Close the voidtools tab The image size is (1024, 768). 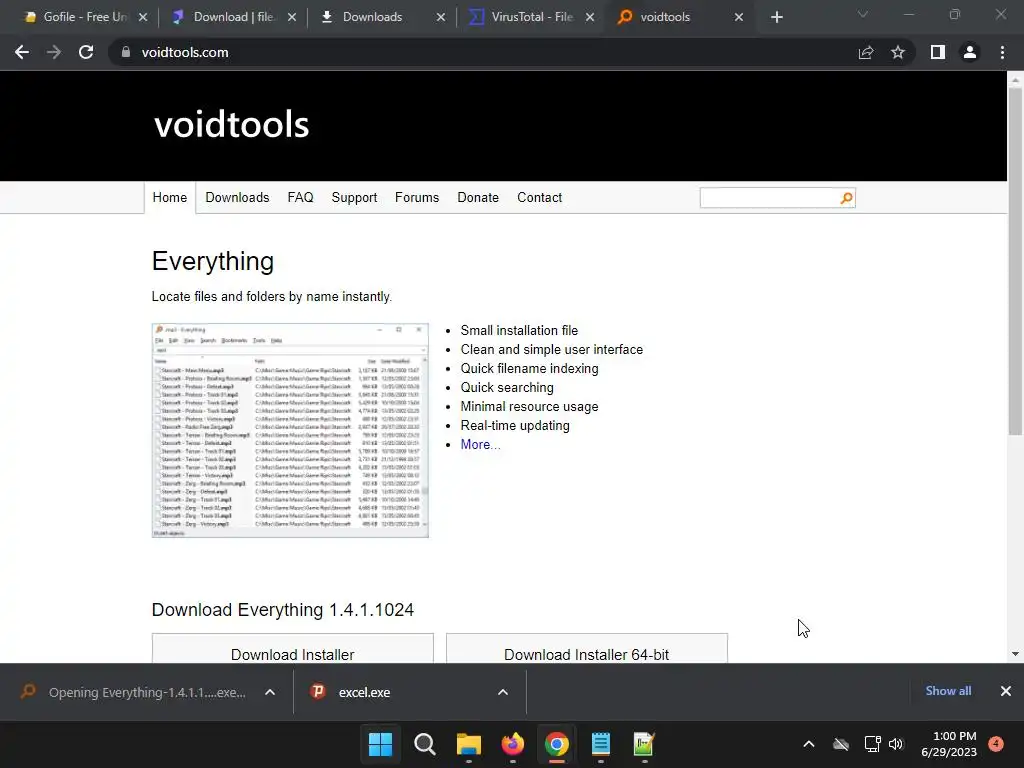click(x=739, y=17)
